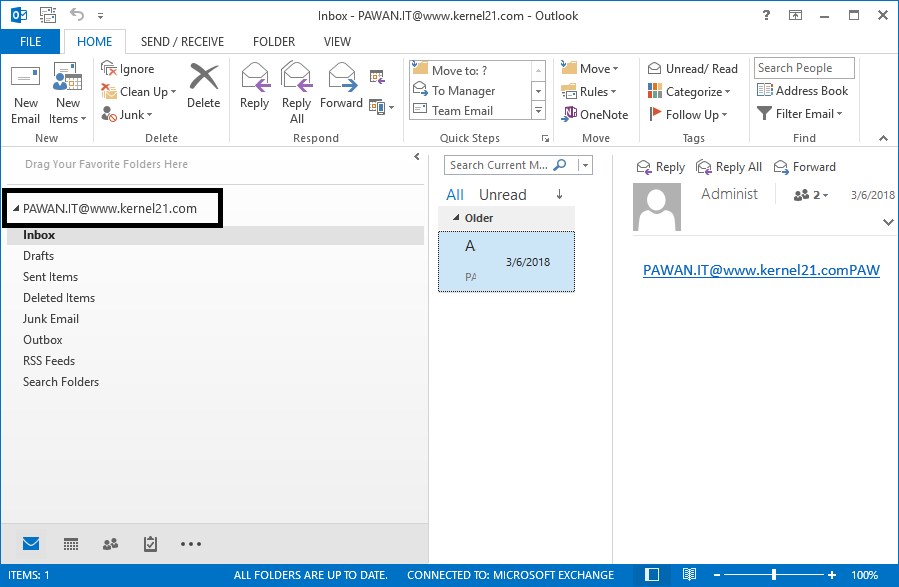Screen dimensions: 899x587
Task: Click in Search People field
Action: pyautogui.click(x=804, y=68)
